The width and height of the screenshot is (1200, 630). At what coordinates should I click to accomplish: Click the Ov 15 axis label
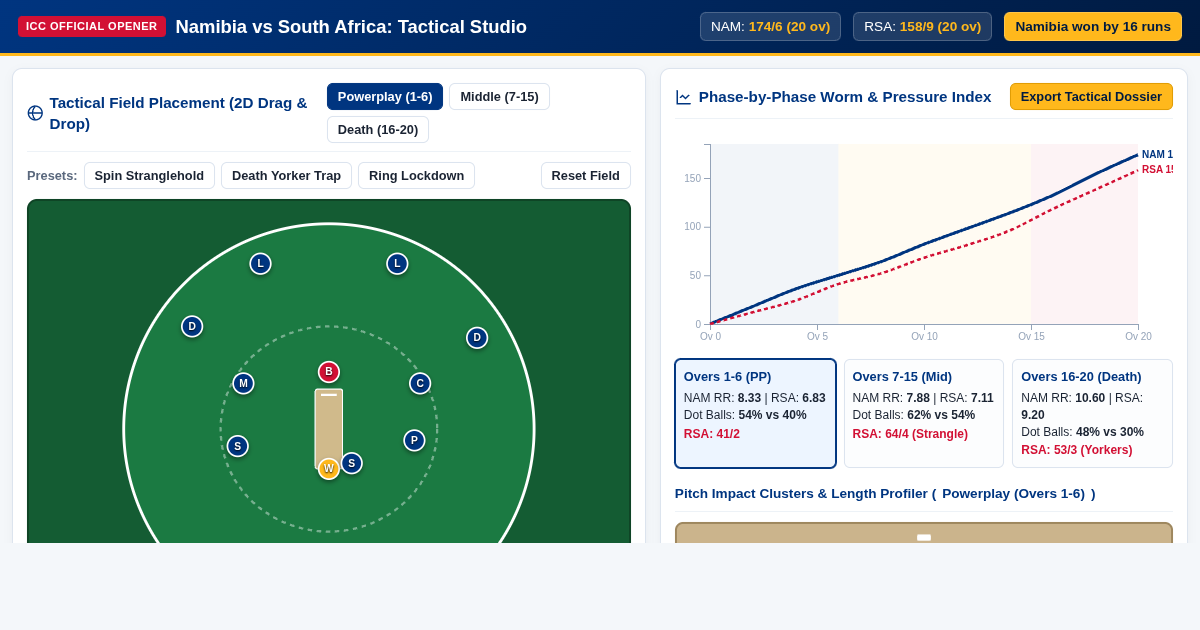(1031, 337)
